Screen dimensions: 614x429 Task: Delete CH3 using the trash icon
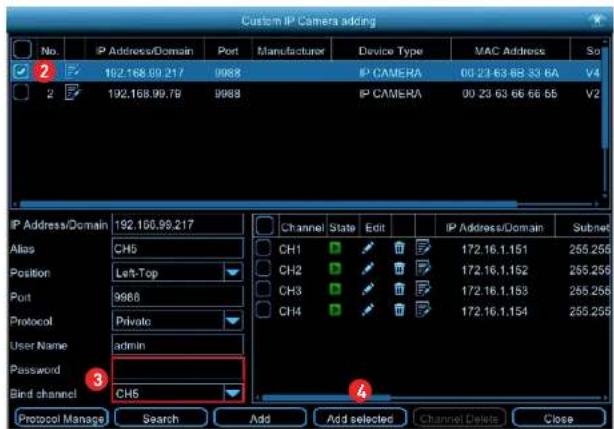[x=399, y=289]
